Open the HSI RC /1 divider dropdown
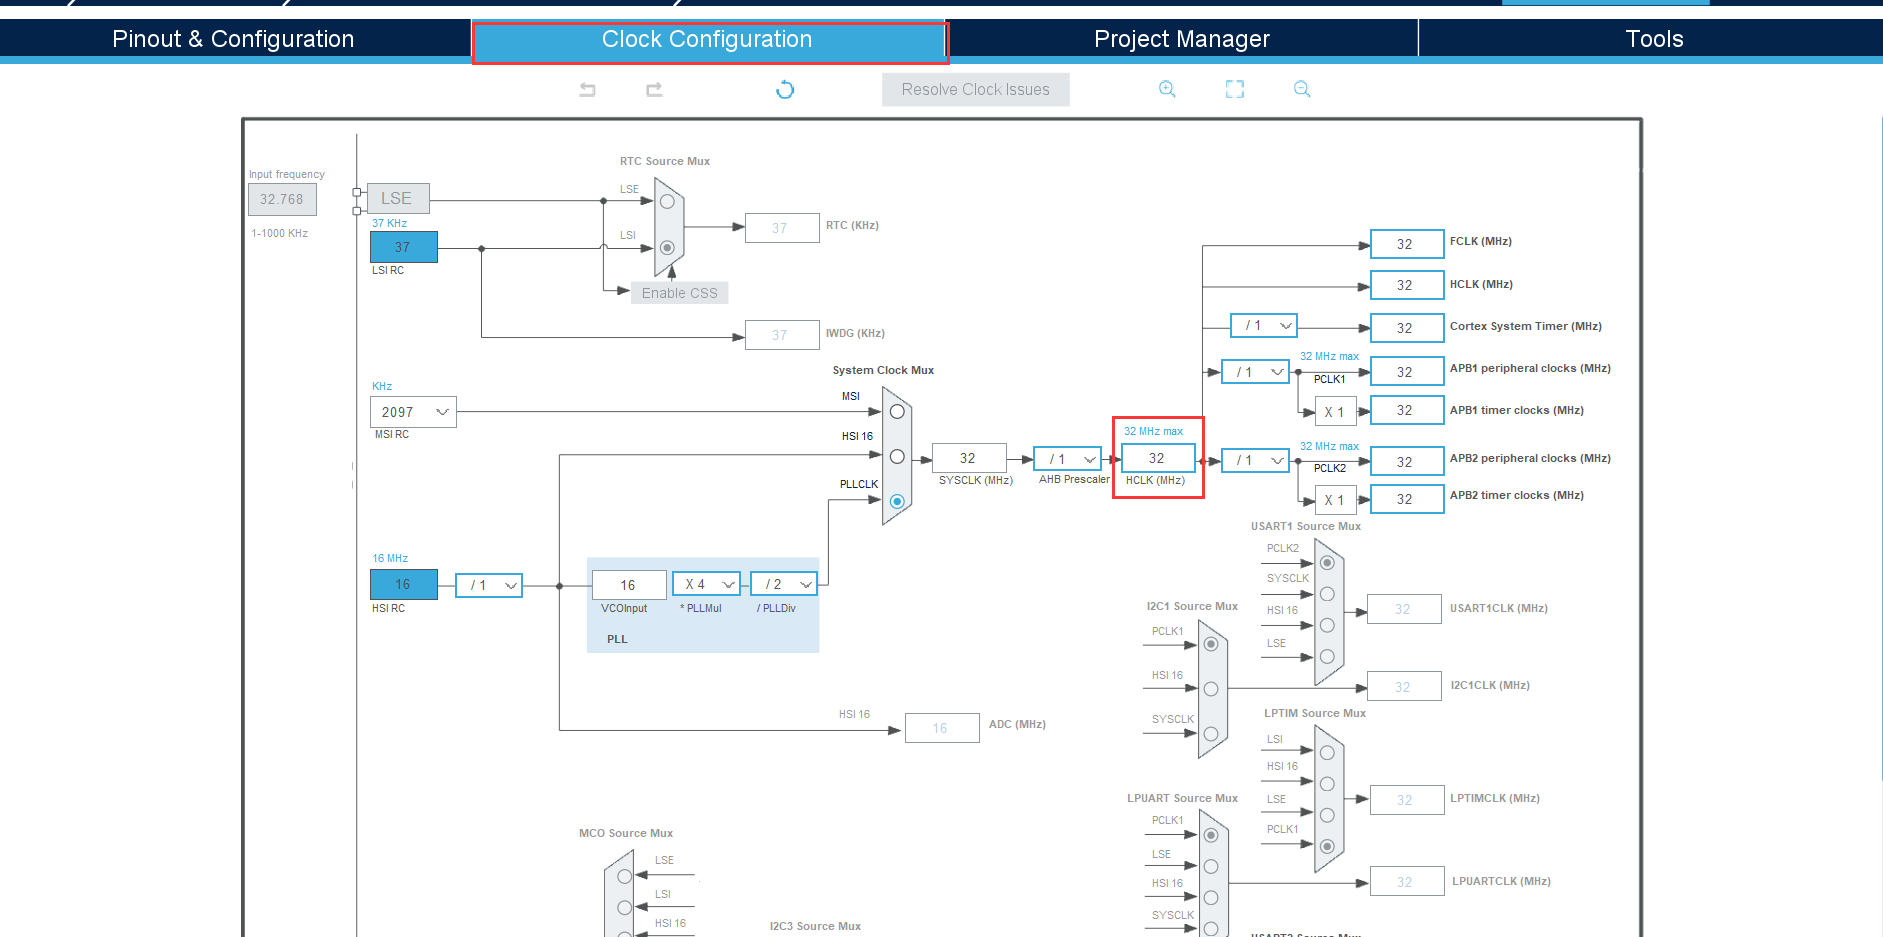The height and width of the screenshot is (937, 1883). tap(489, 585)
